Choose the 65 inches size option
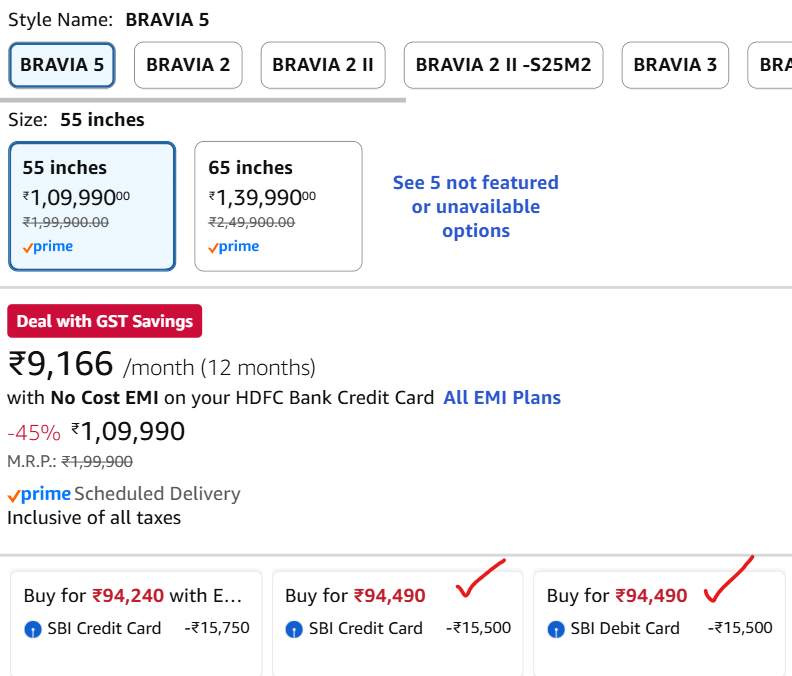792x676 pixels. (278, 206)
